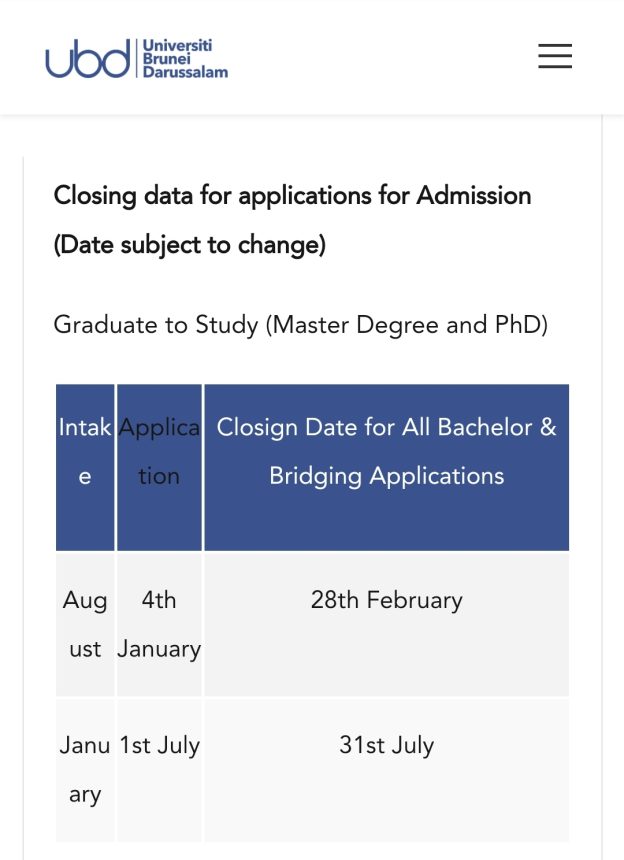Viewport: 624px width, 860px height.
Task: Select the January intake row
Action: click(85, 769)
